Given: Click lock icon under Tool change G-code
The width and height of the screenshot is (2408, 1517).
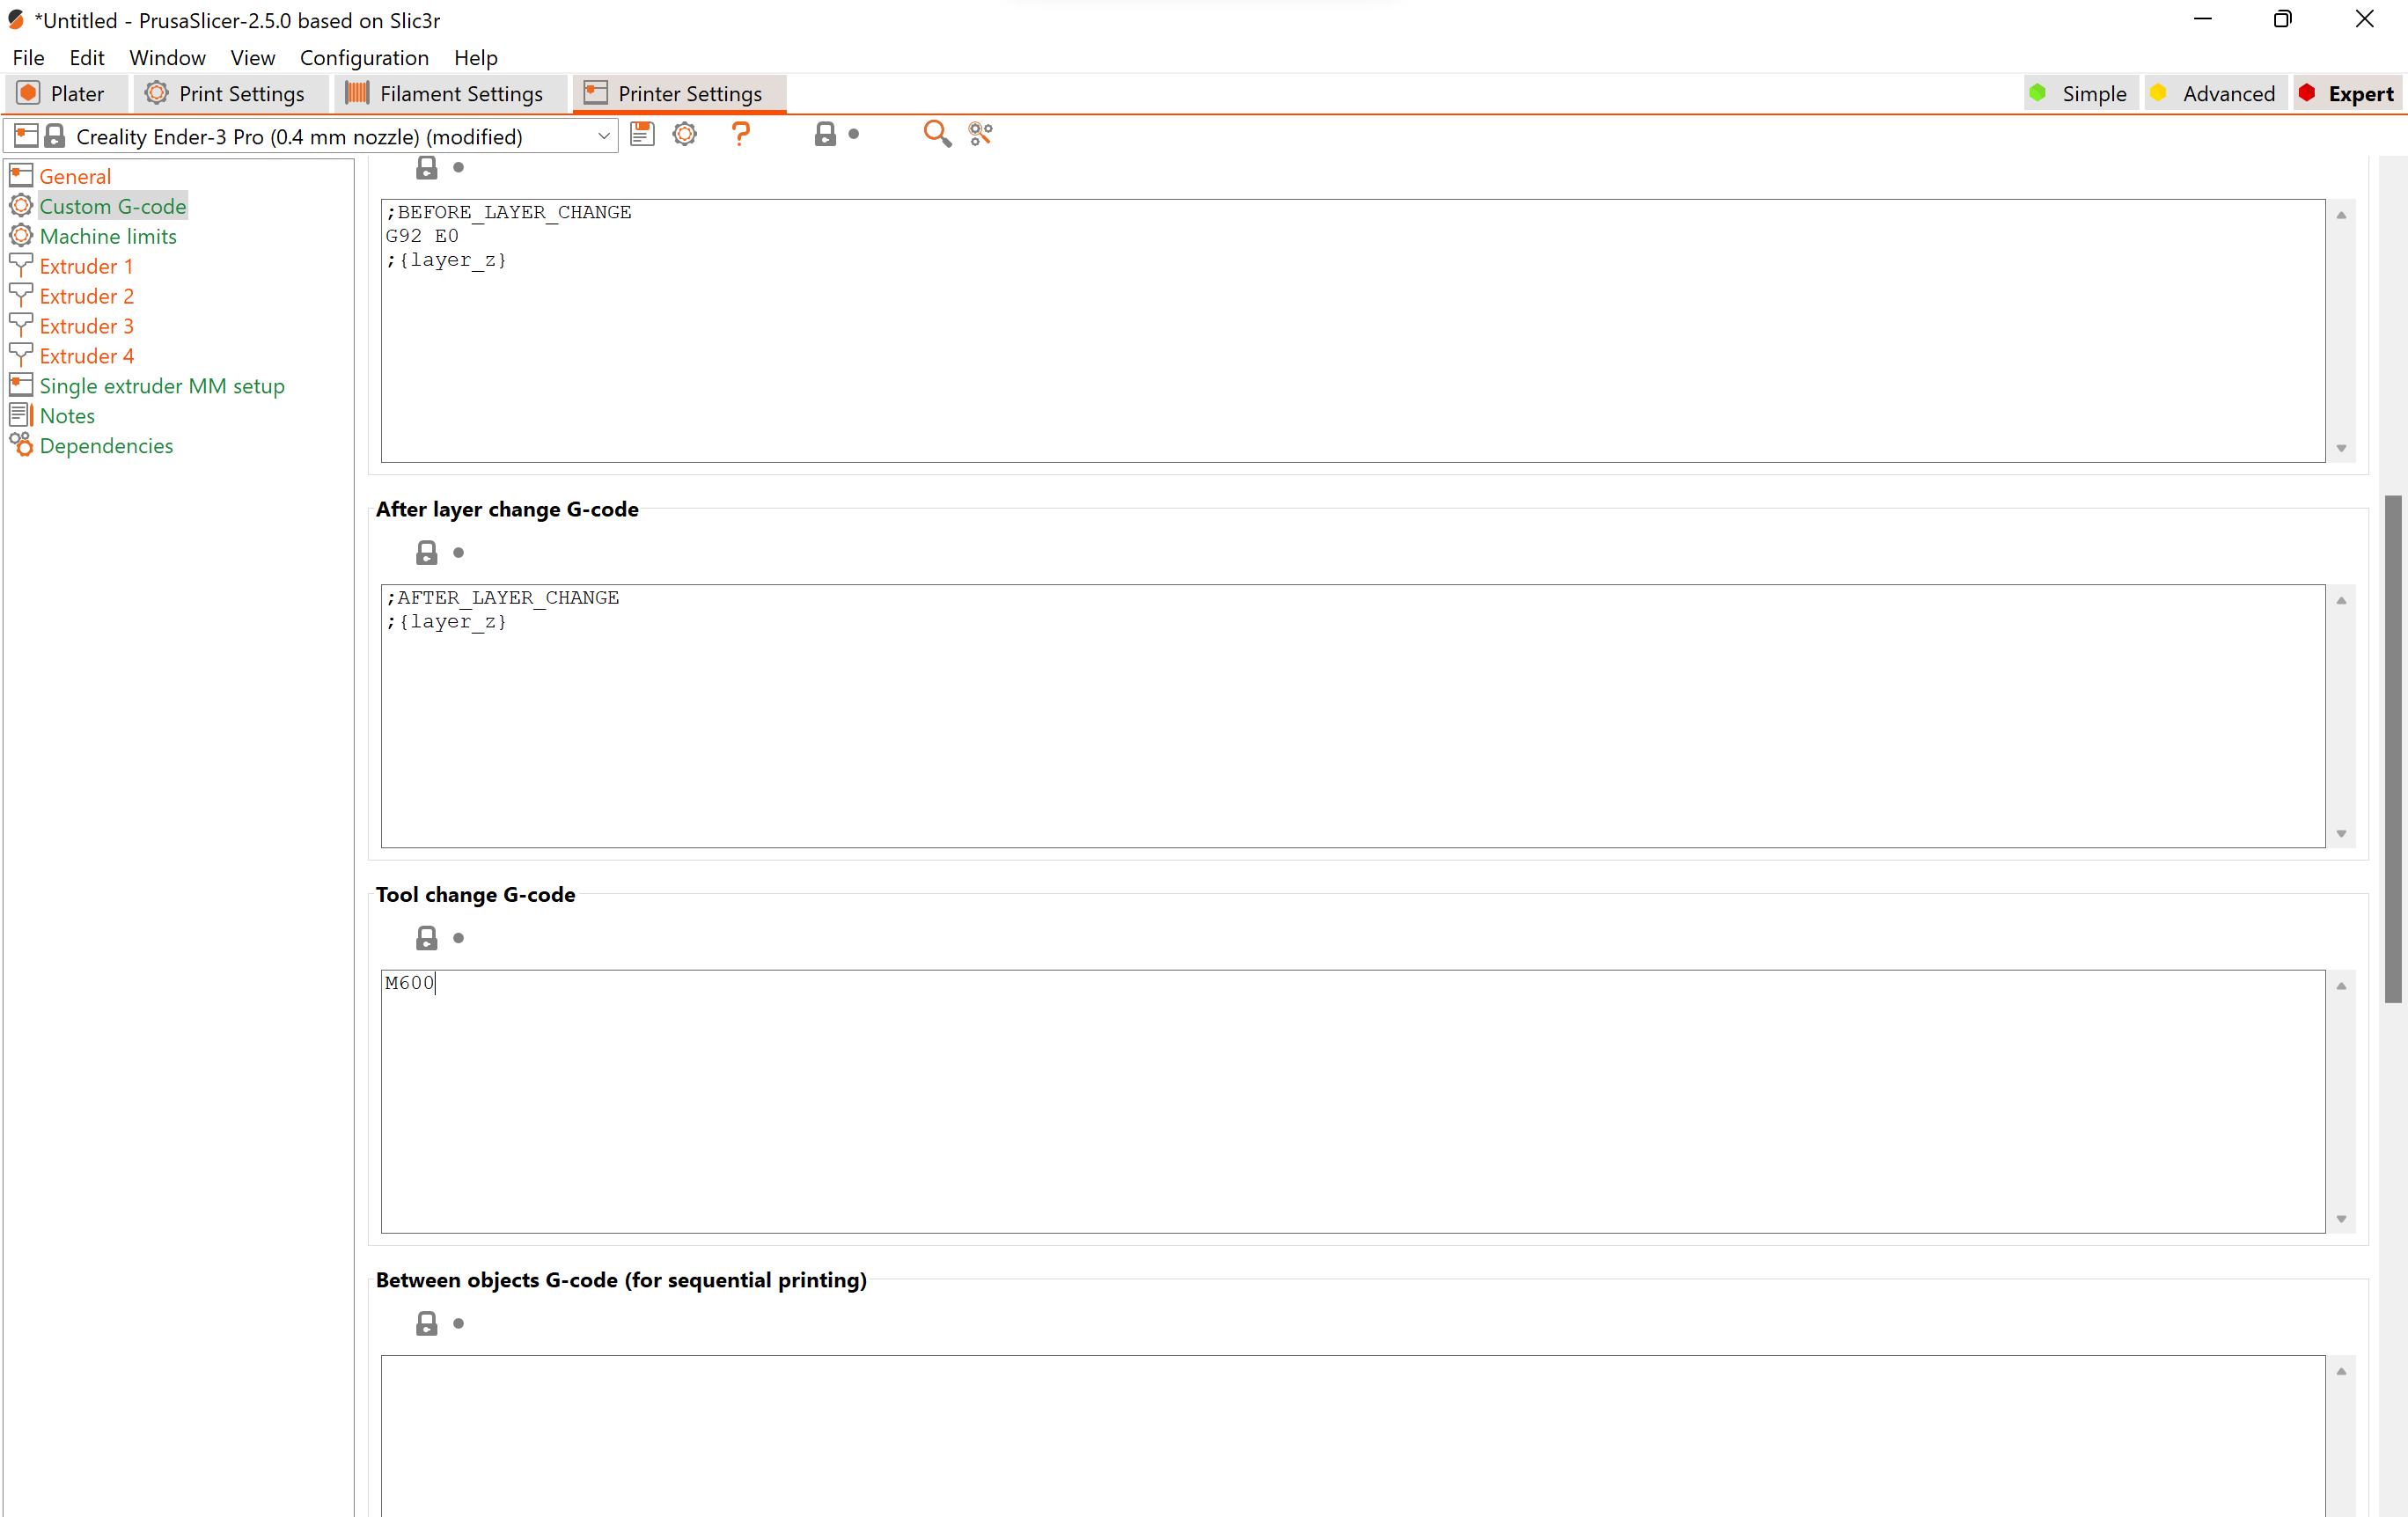Looking at the screenshot, I should pyautogui.click(x=427, y=938).
